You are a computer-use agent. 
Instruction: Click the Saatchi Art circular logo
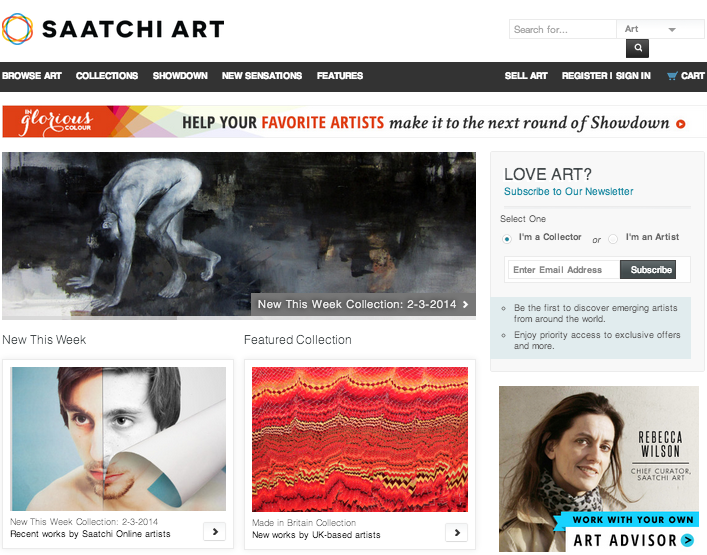pos(18,29)
